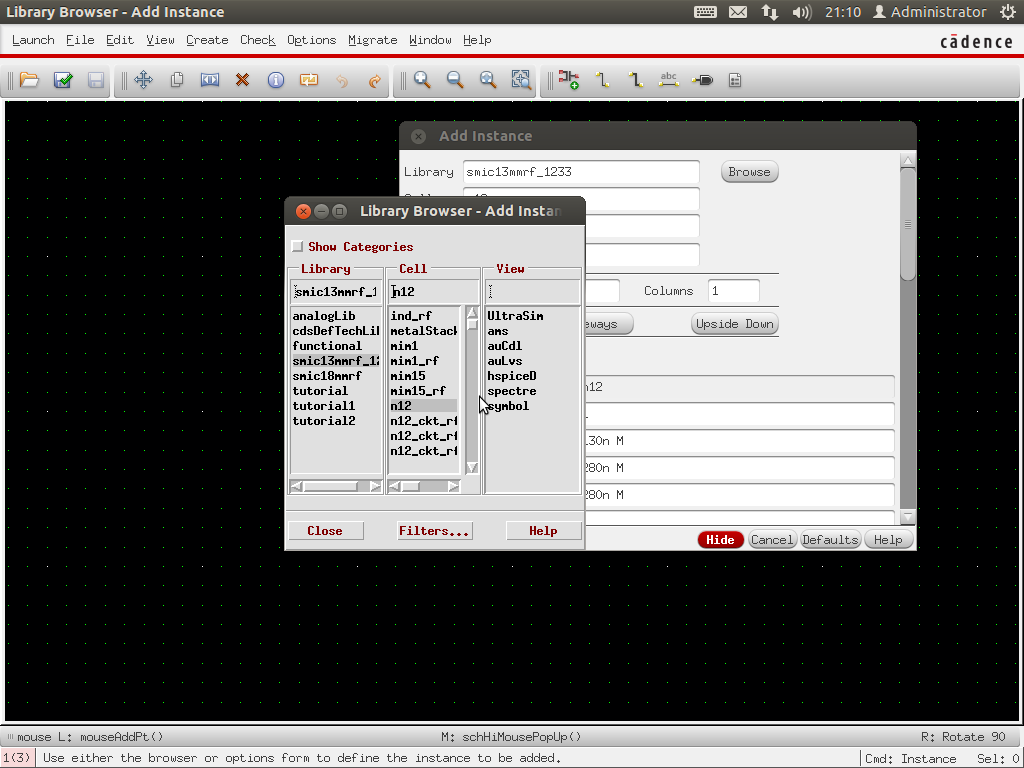Open the sound volume indicator
The height and width of the screenshot is (768, 1024).
tap(801, 12)
